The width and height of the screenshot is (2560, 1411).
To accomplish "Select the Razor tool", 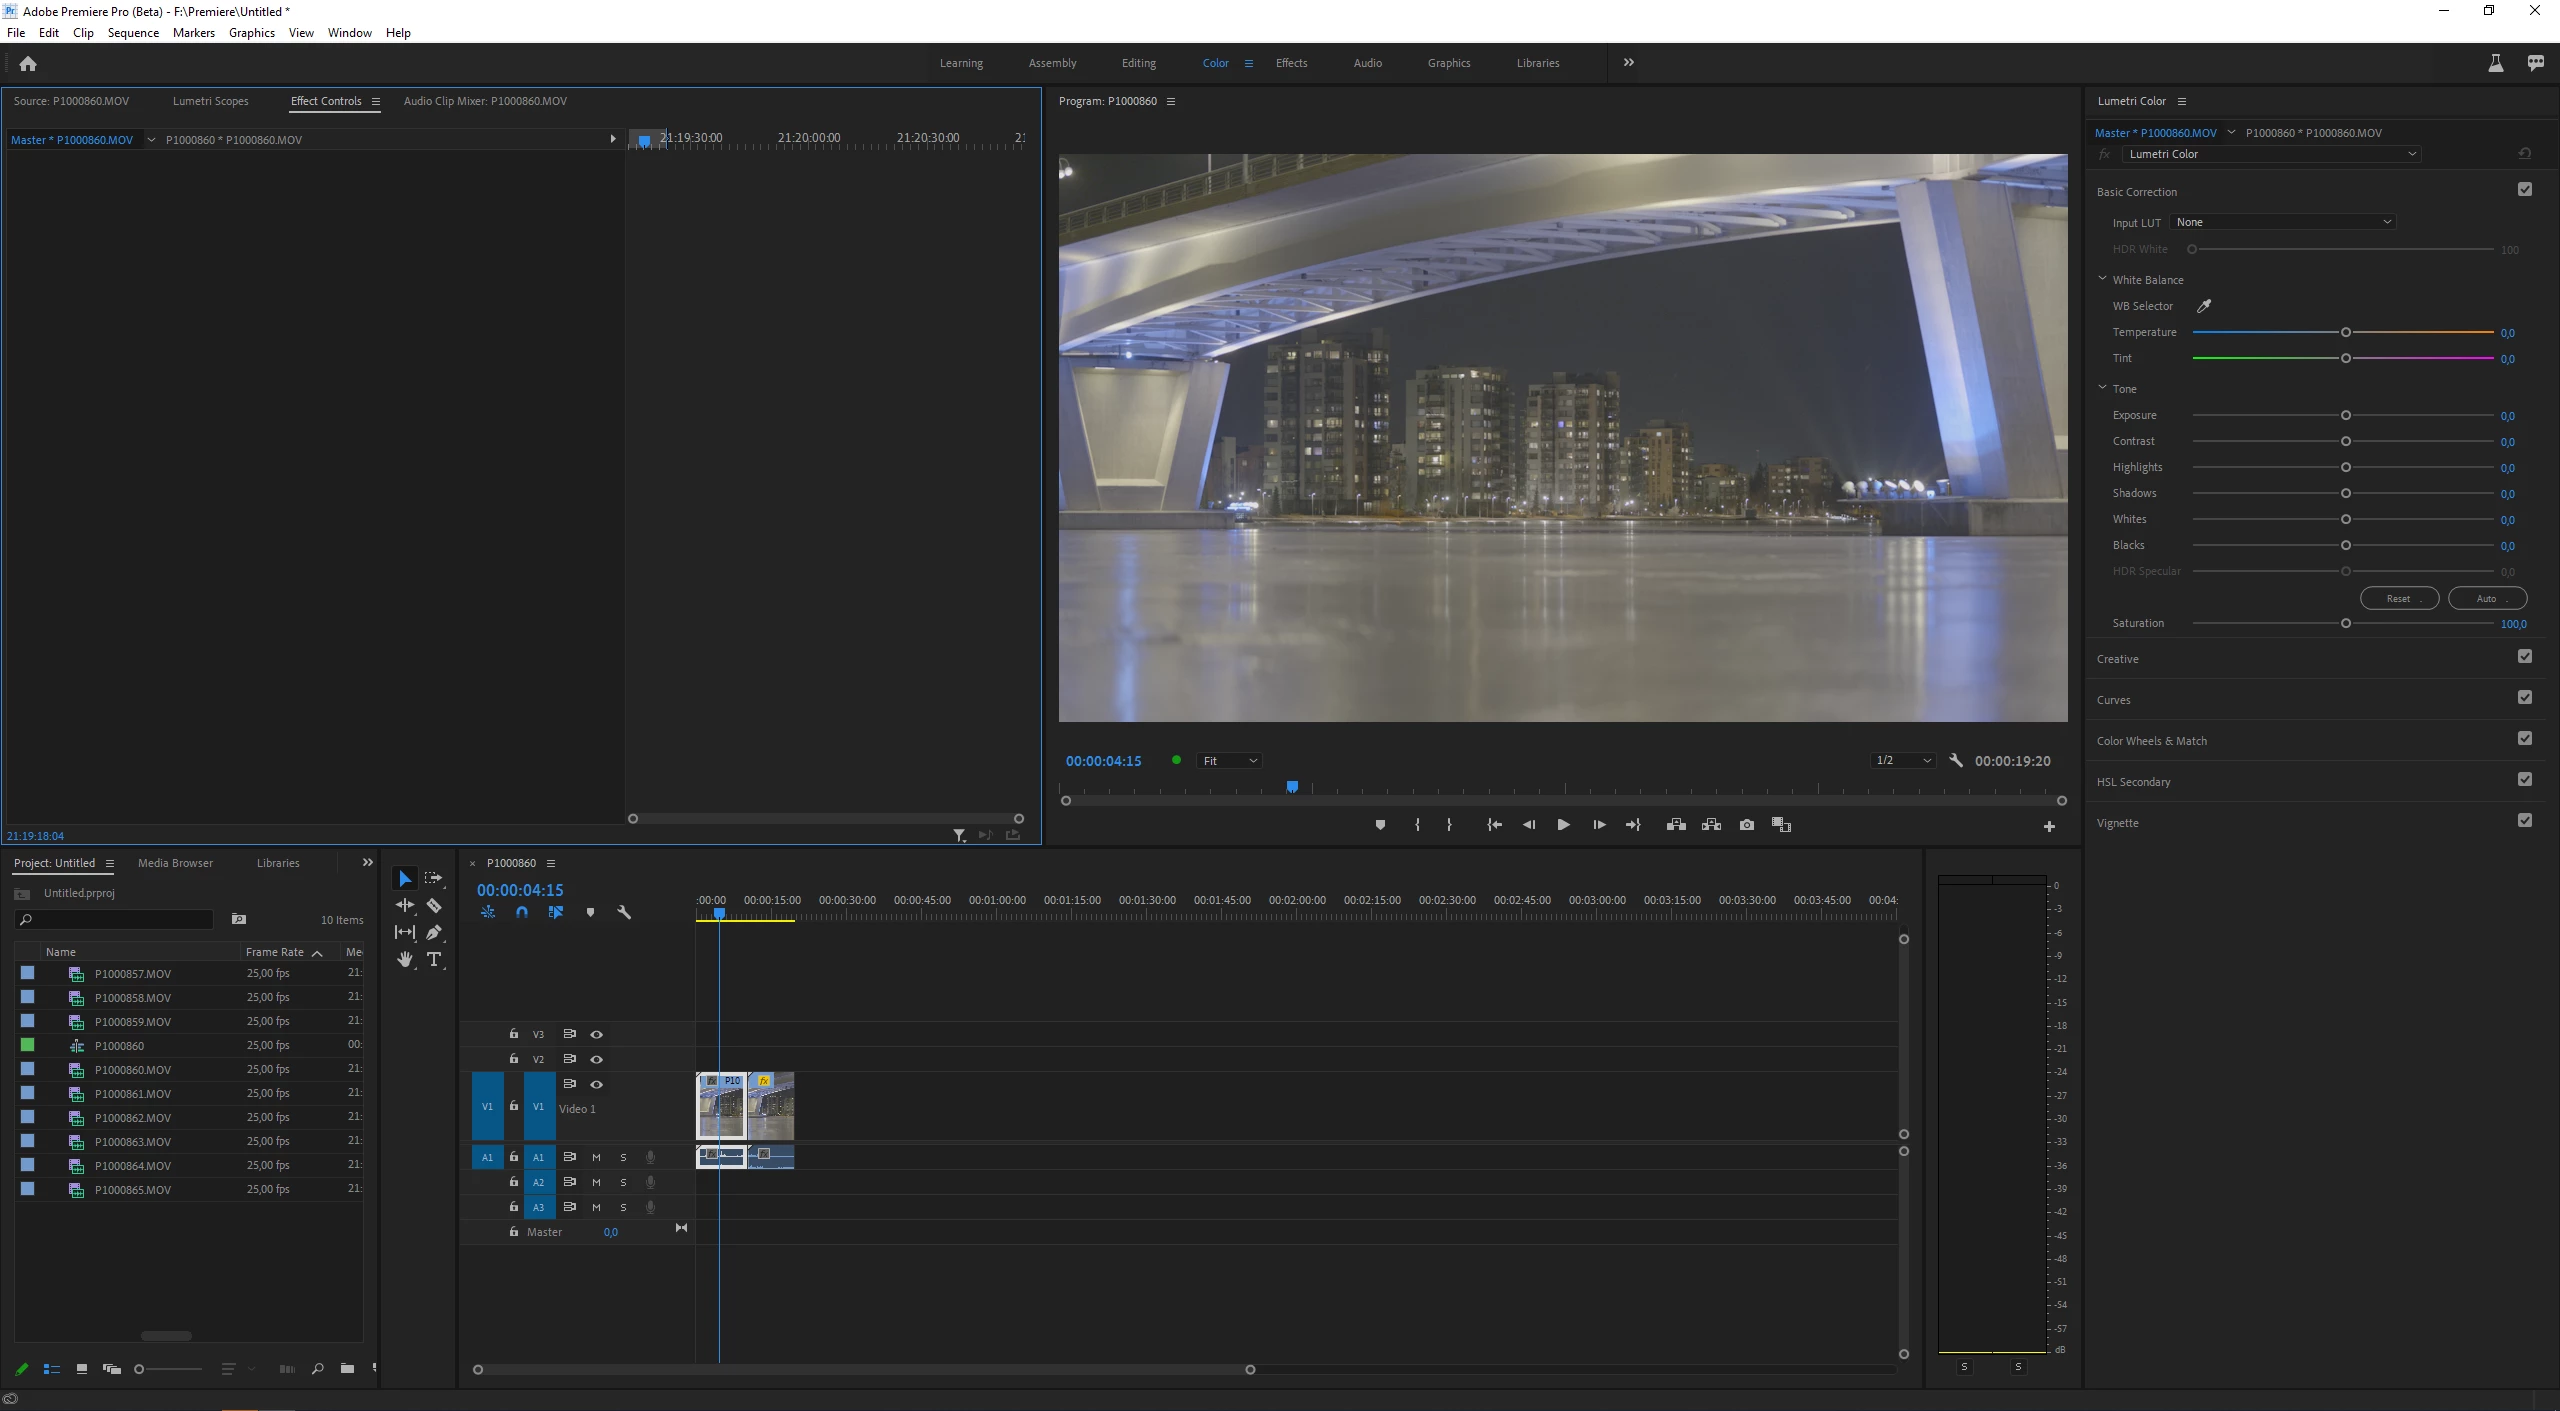I will (x=434, y=905).
